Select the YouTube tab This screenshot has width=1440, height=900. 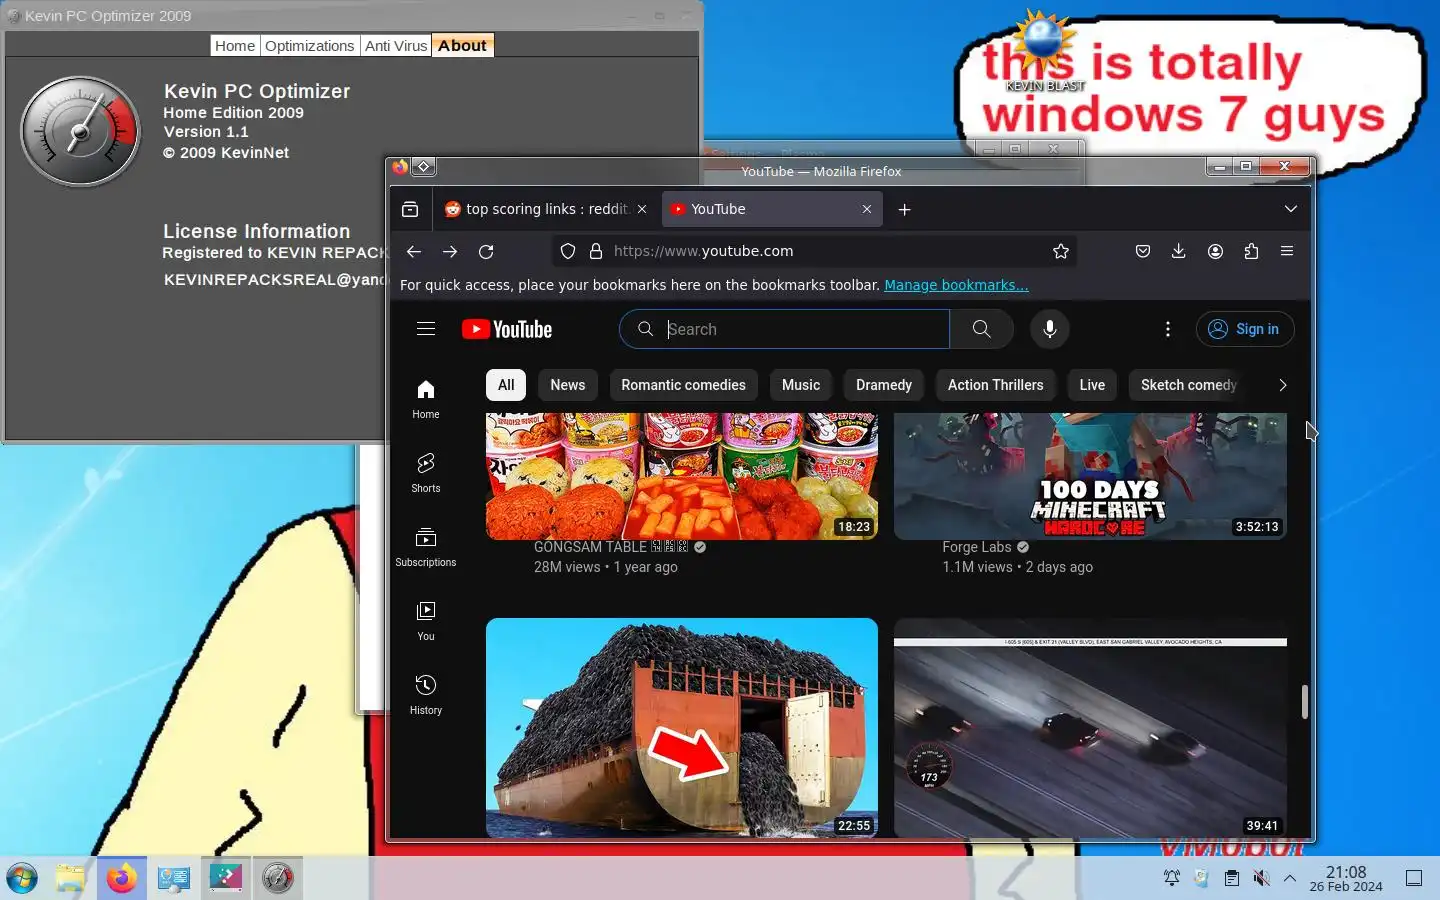coord(771,209)
